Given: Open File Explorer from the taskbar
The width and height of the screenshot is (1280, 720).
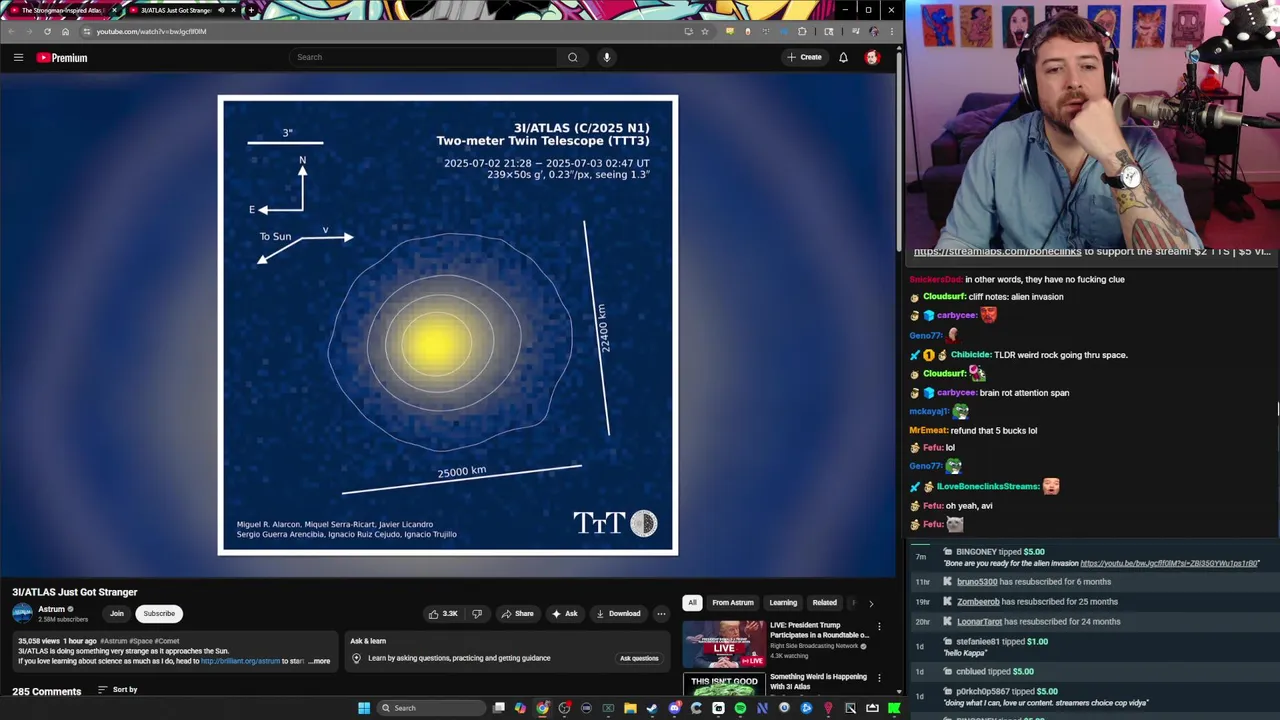Looking at the screenshot, I should click(630, 708).
